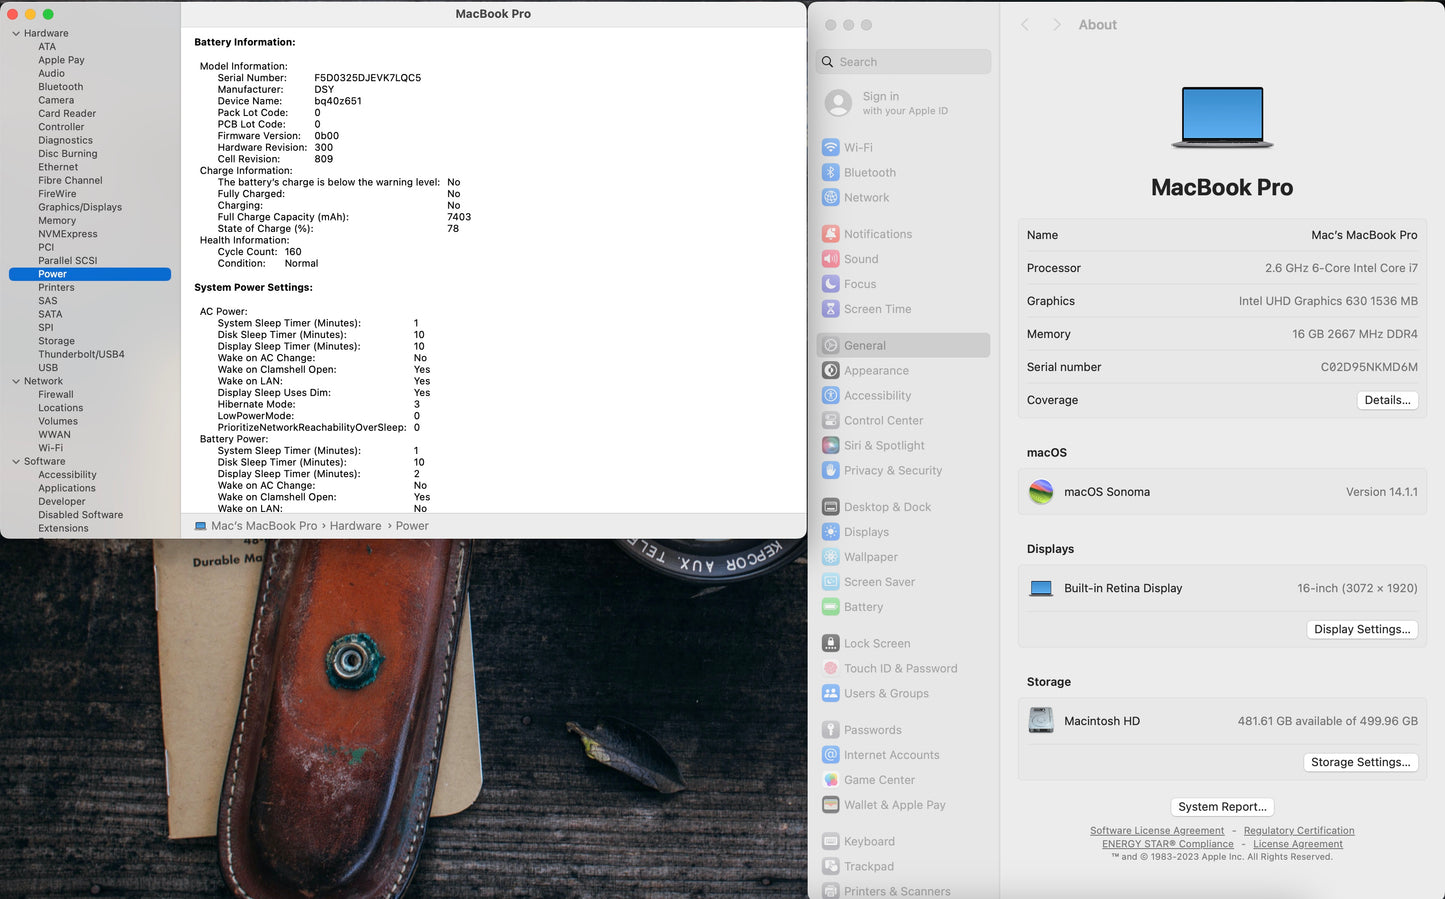Image resolution: width=1445 pixels, height=899 pixels.
Task: Select Thunderbolt/USB4 in hardware list
Action: pyautogui.click(x=81, y=354)
